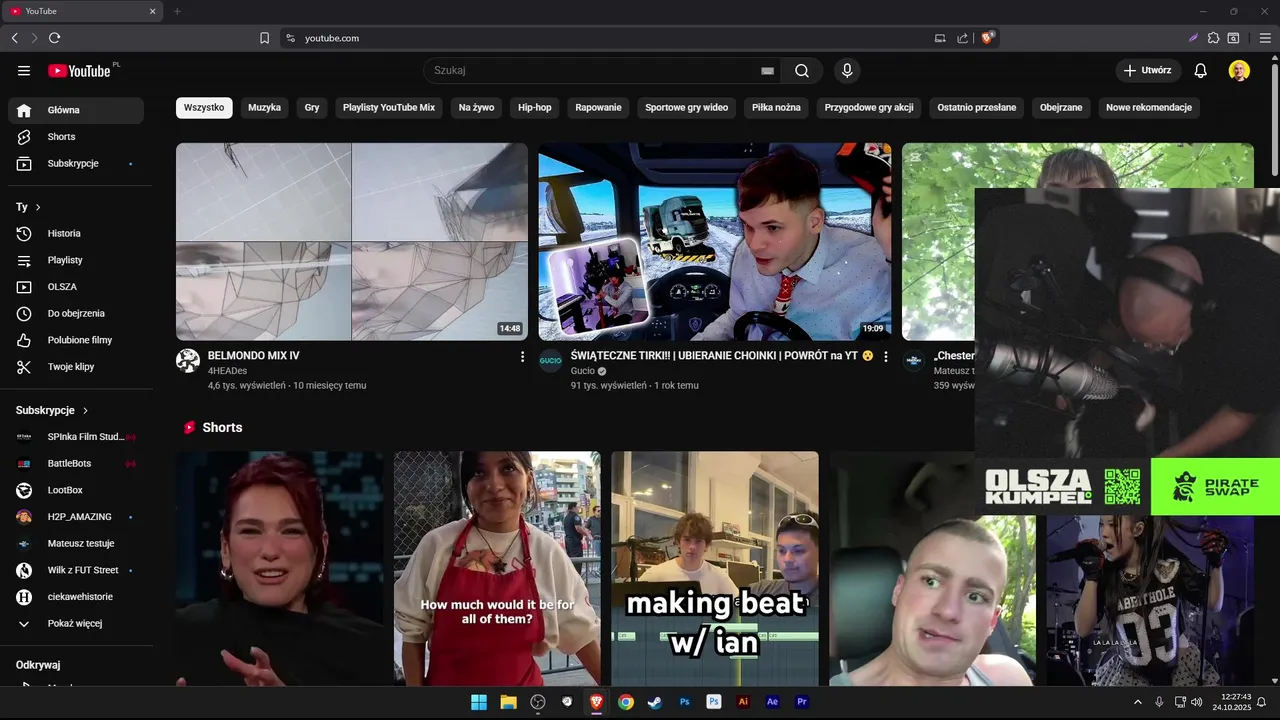Reload the page
The image size is (1280, 720).
(x=54, y=38)
